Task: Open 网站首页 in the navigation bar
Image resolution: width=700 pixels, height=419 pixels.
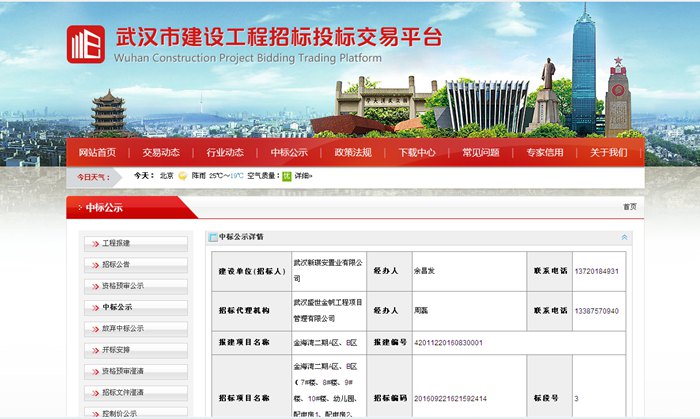Action: click(97, 152)
